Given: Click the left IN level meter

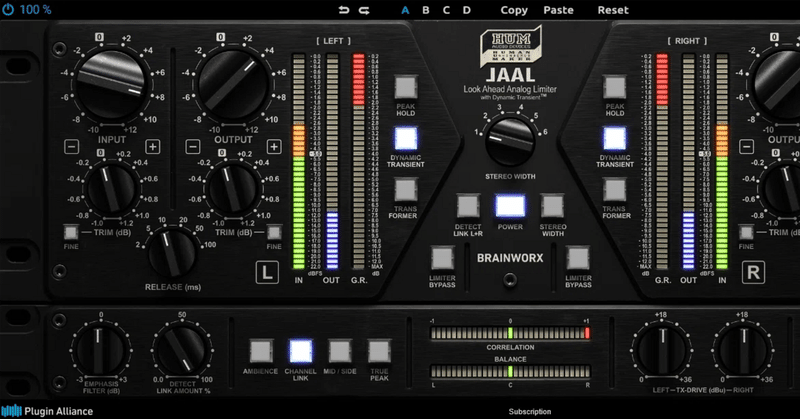Looking at the screenshot, I should (x=298, y=161).
